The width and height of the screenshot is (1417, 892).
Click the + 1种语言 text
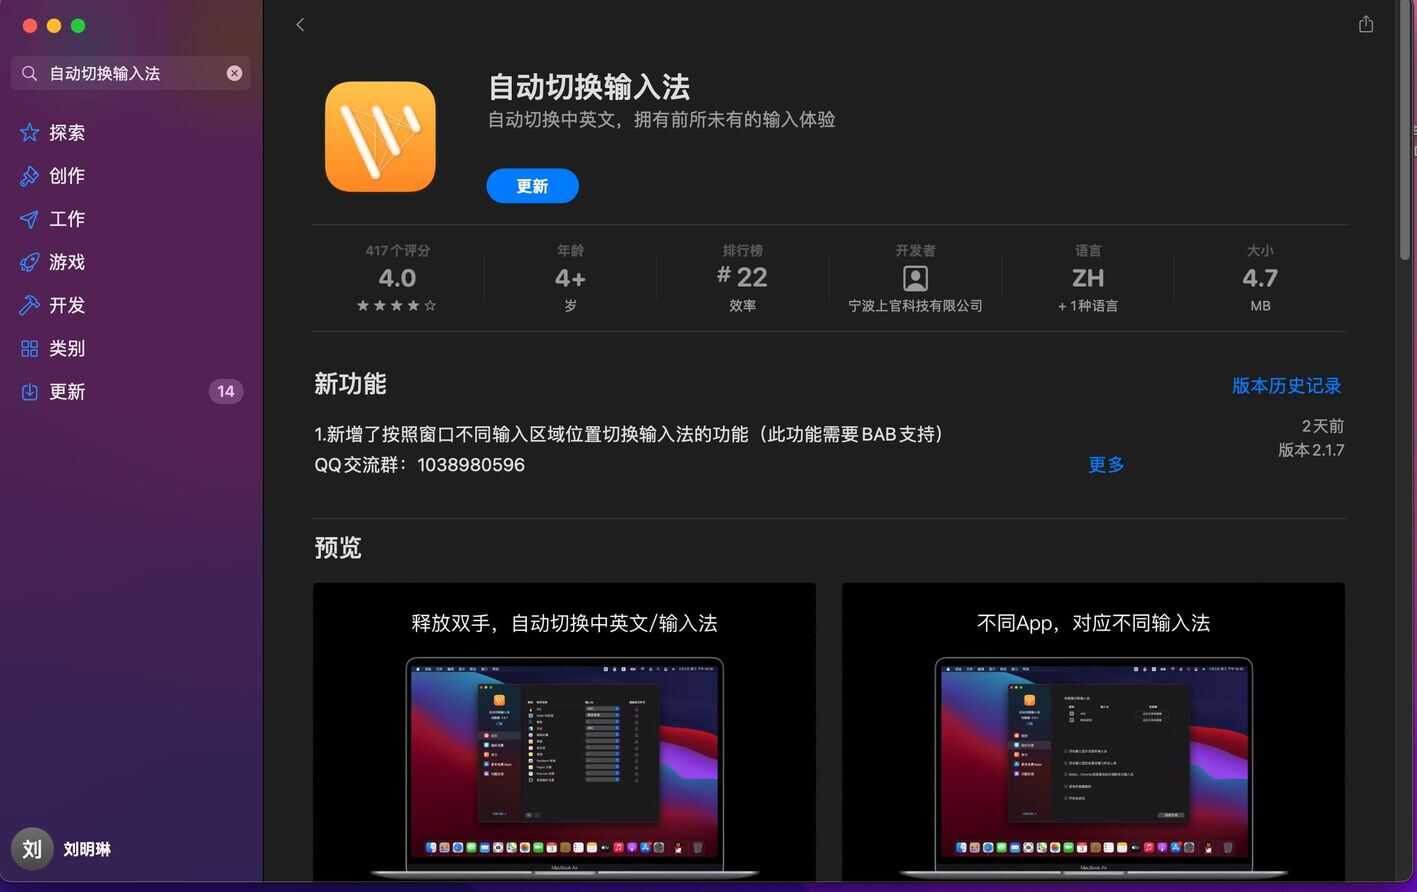[1088, 306]
